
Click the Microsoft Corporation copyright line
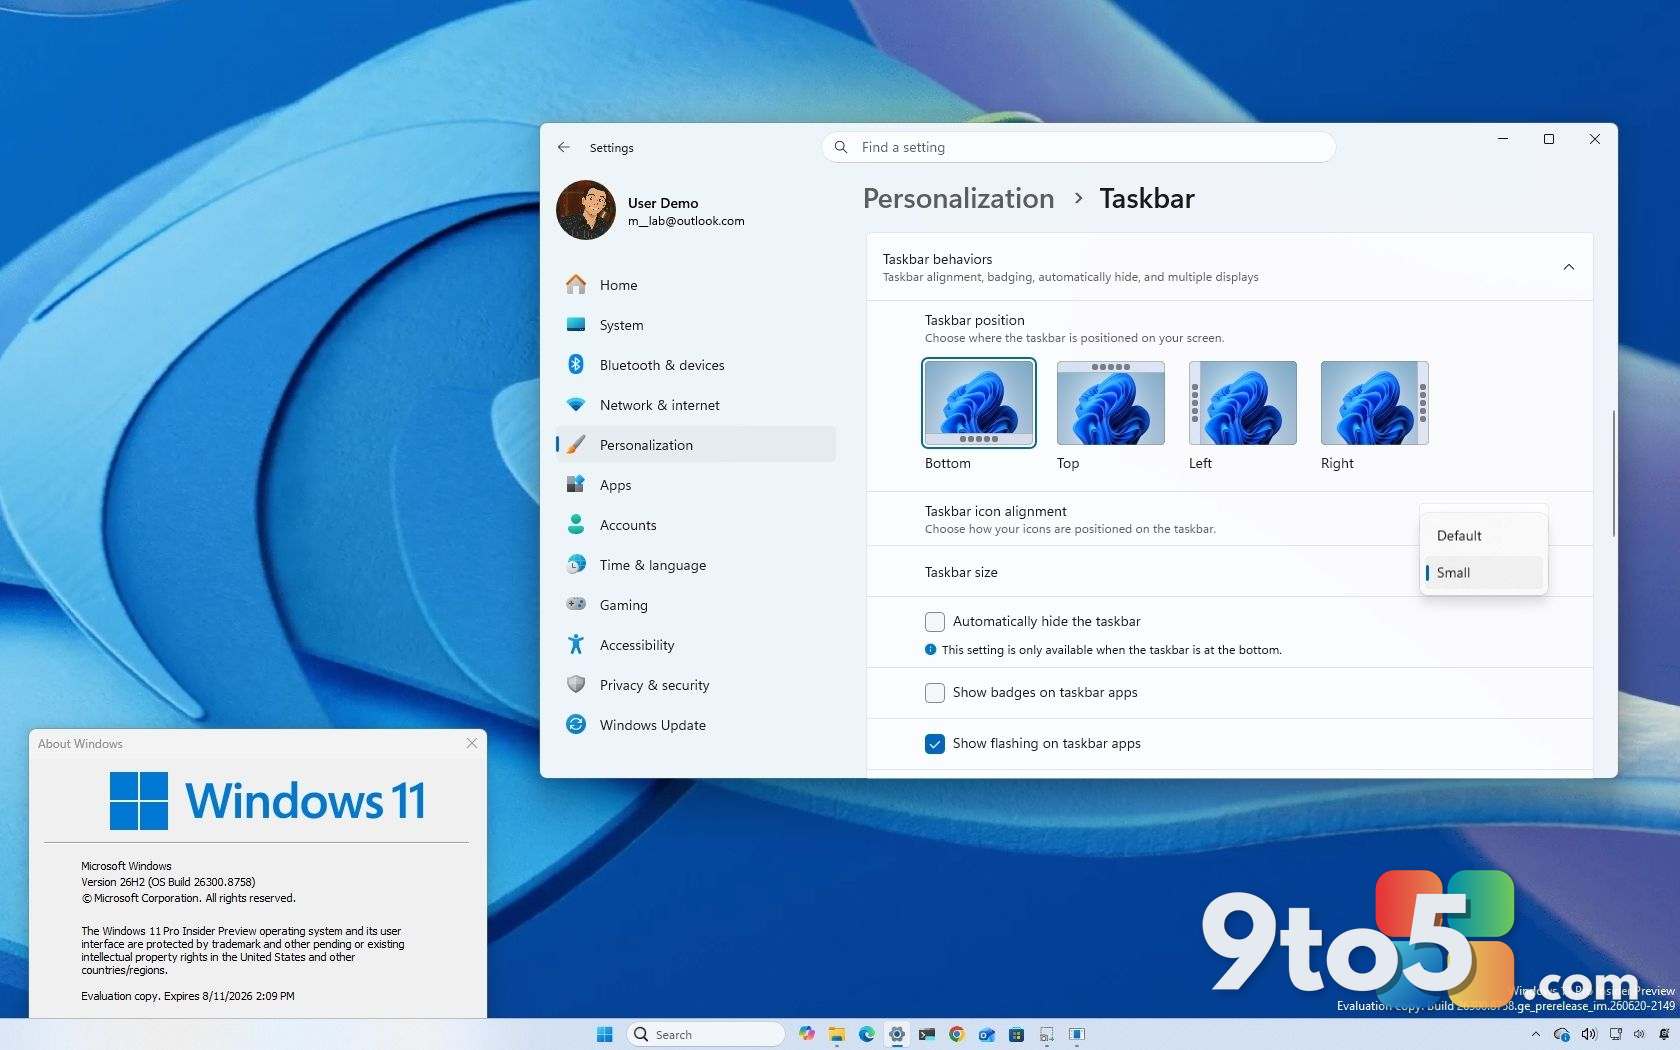coord(188,898)
